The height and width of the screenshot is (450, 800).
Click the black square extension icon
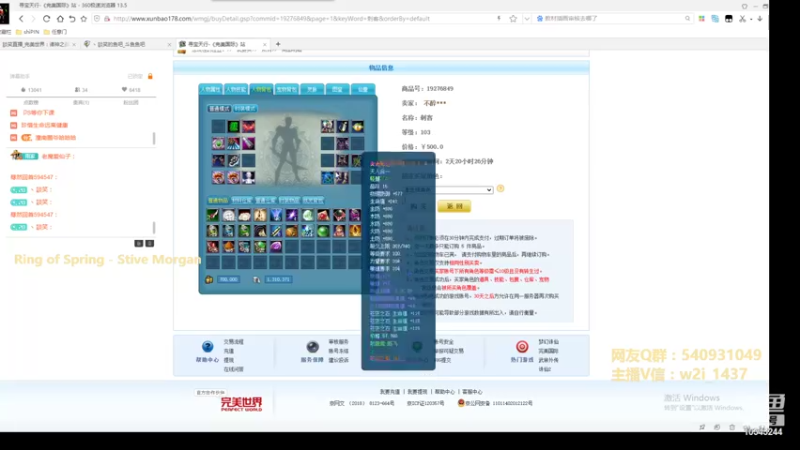(x=729, y=18)
